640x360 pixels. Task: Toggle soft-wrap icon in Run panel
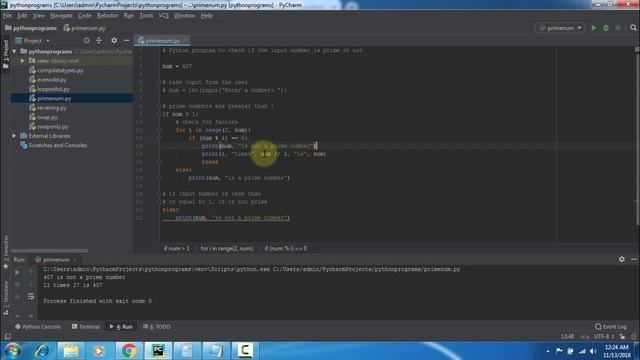[x=31, y=297]
